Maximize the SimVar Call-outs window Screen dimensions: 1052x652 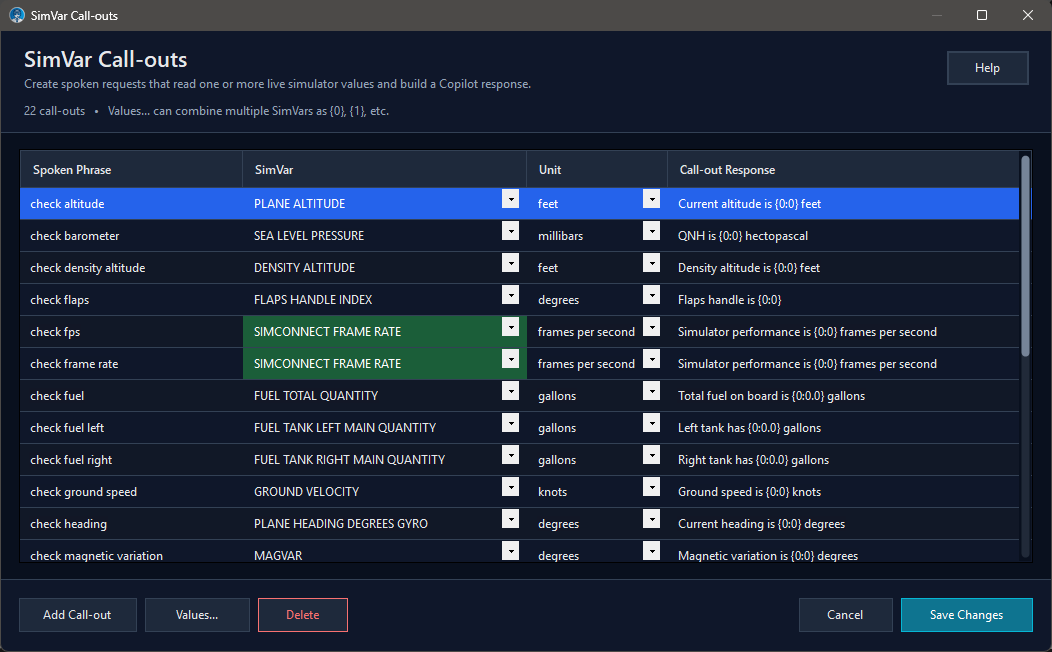coord(982,15)
